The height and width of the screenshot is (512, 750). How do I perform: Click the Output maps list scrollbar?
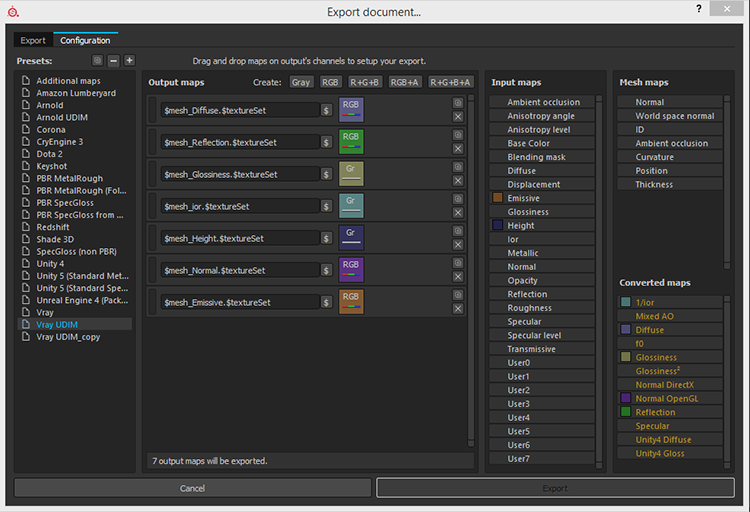pyautogui.click(x=471, y=270)
